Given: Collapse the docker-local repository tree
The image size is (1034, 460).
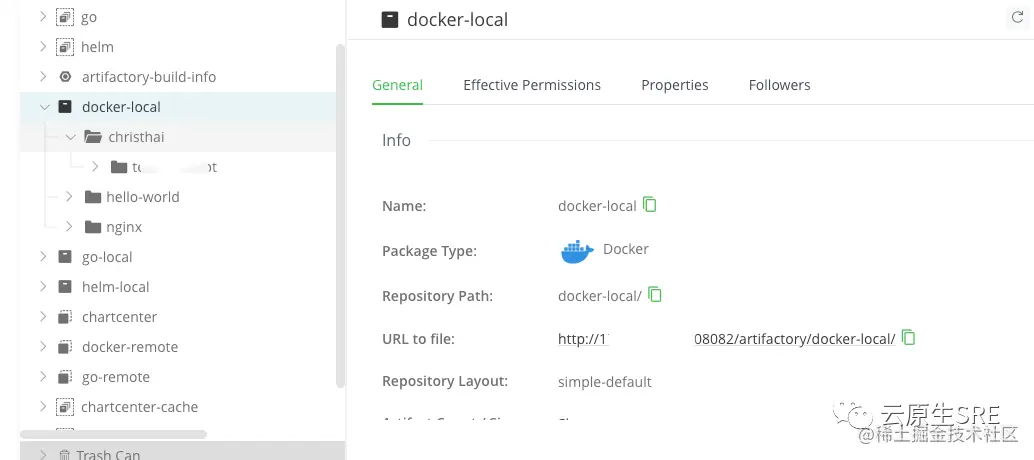Looking at the screenshot, I should click(43, 107).
